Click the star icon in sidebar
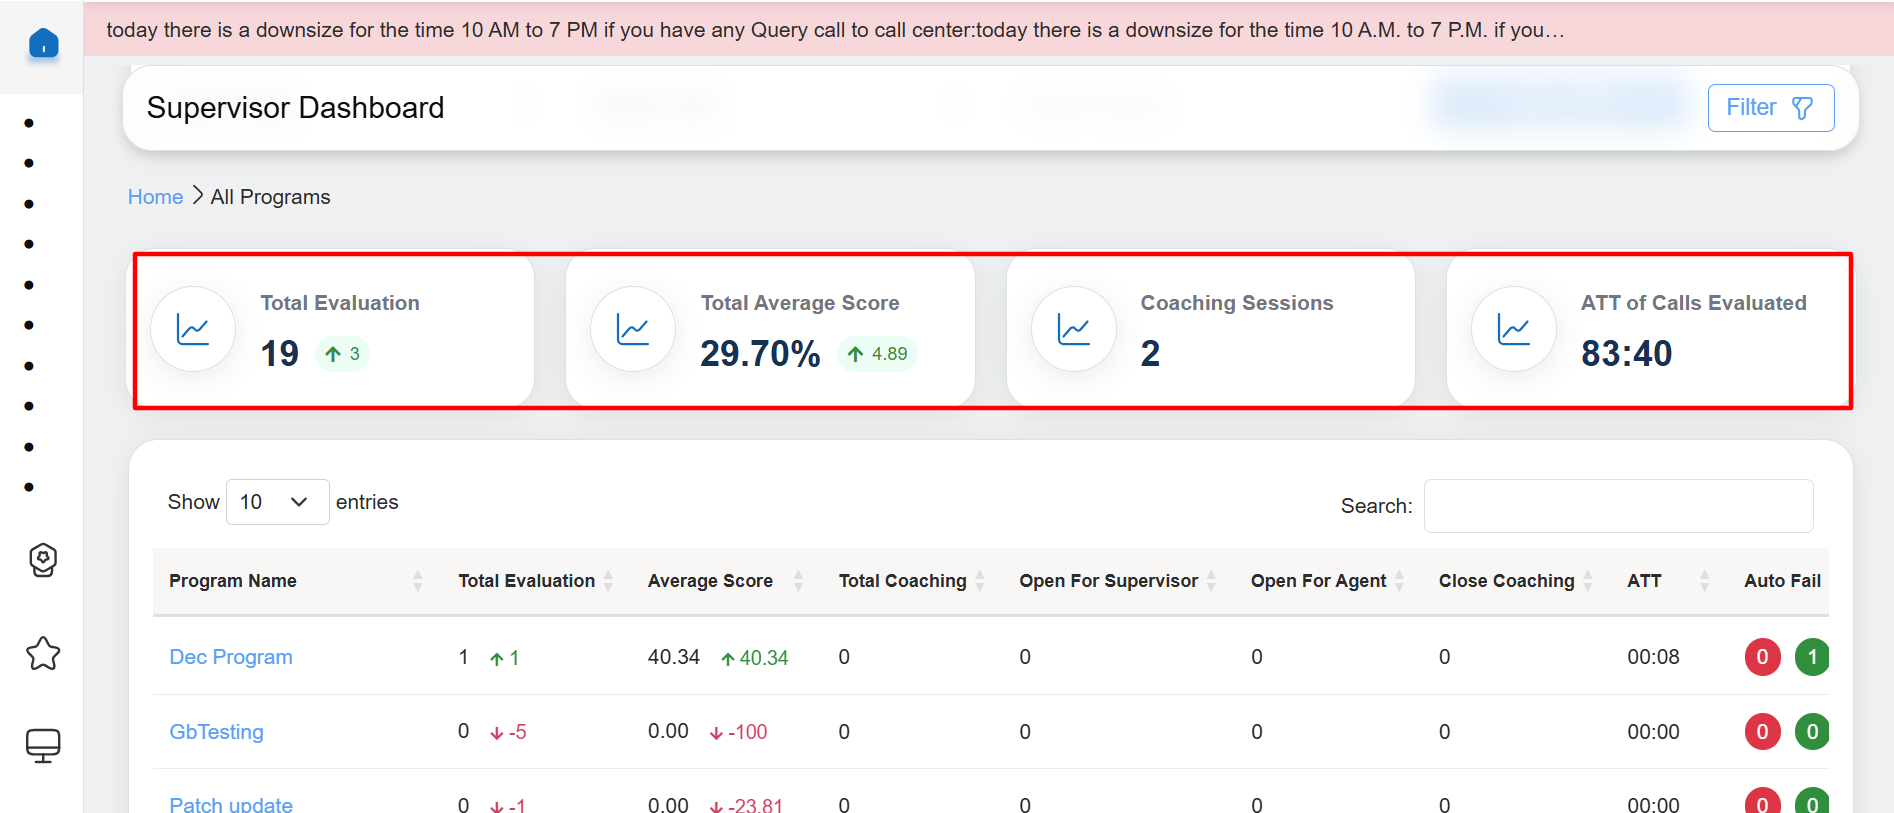The width and height of the screenshot is (1894, 813). click(x=43, y=654)
